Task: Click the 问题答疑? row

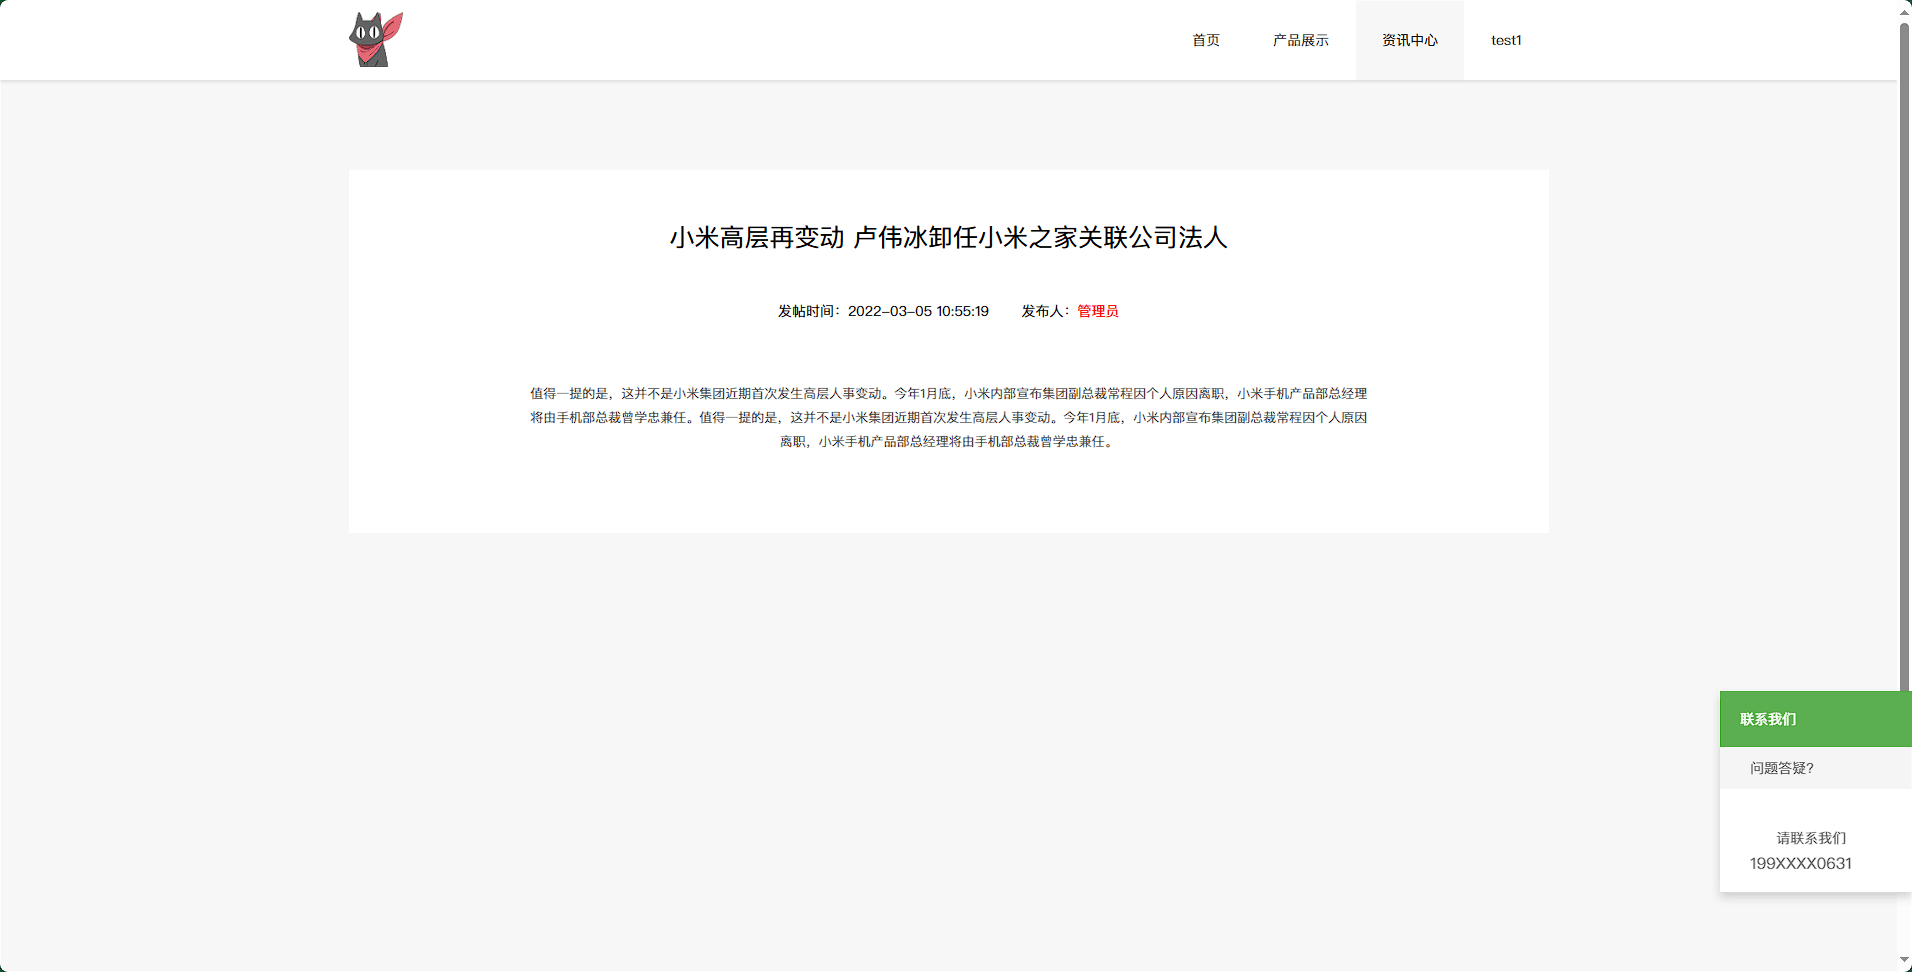Action: point(1816,768)
